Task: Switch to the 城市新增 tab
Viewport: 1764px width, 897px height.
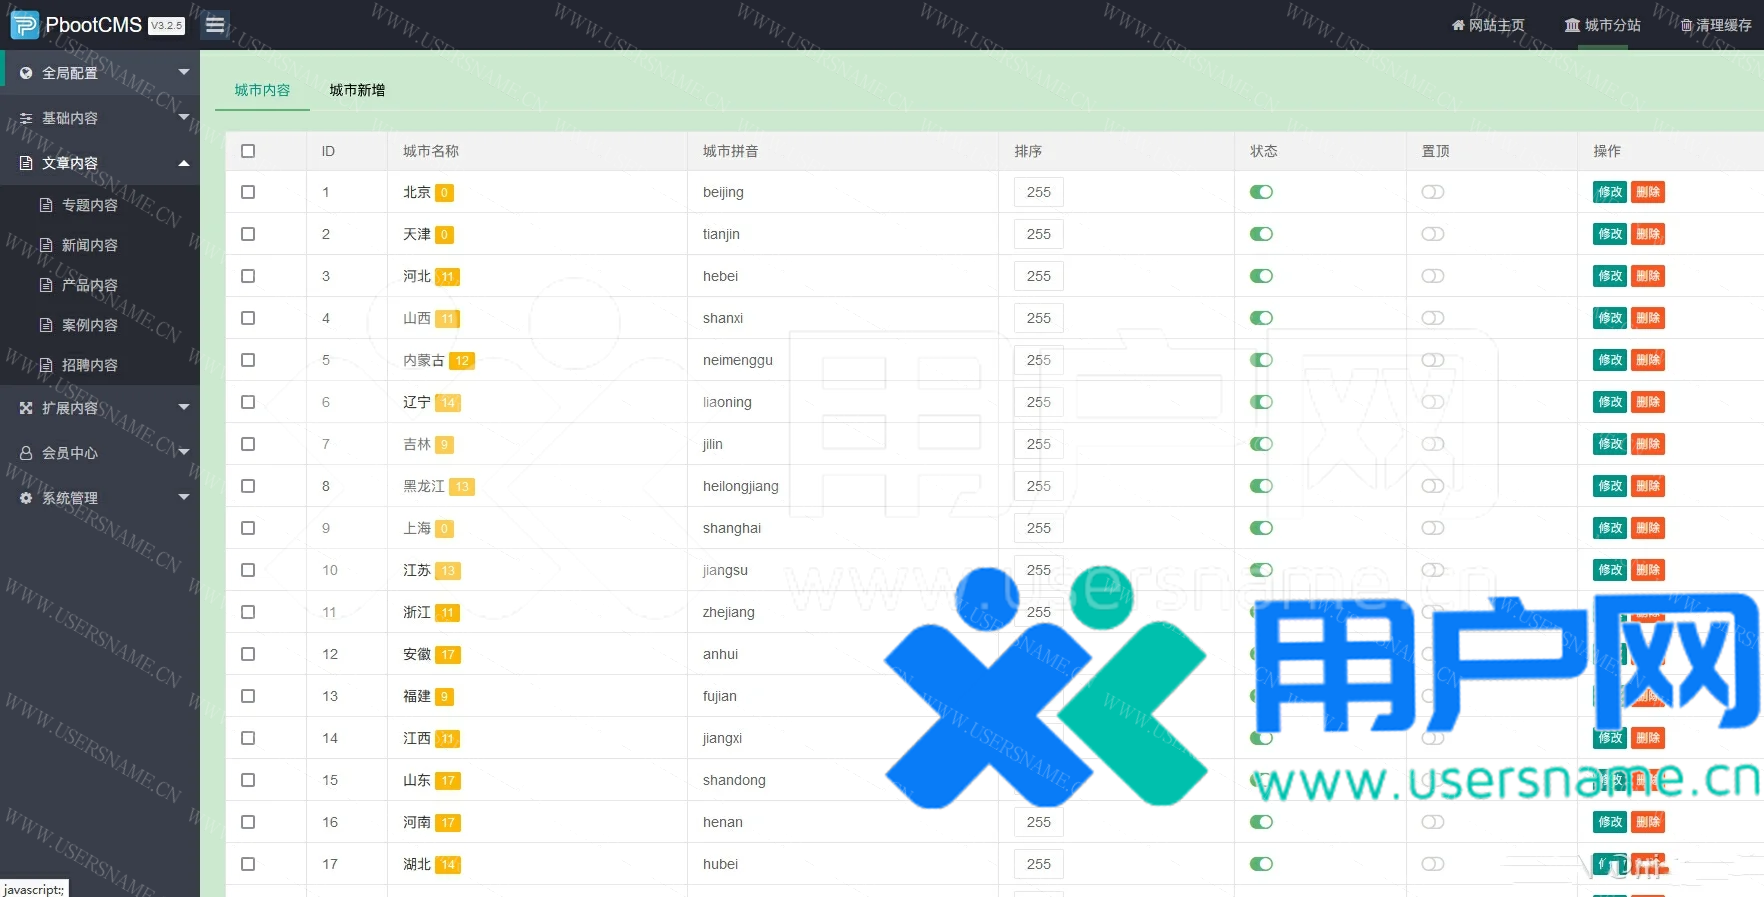Action: tap(357, 90)
